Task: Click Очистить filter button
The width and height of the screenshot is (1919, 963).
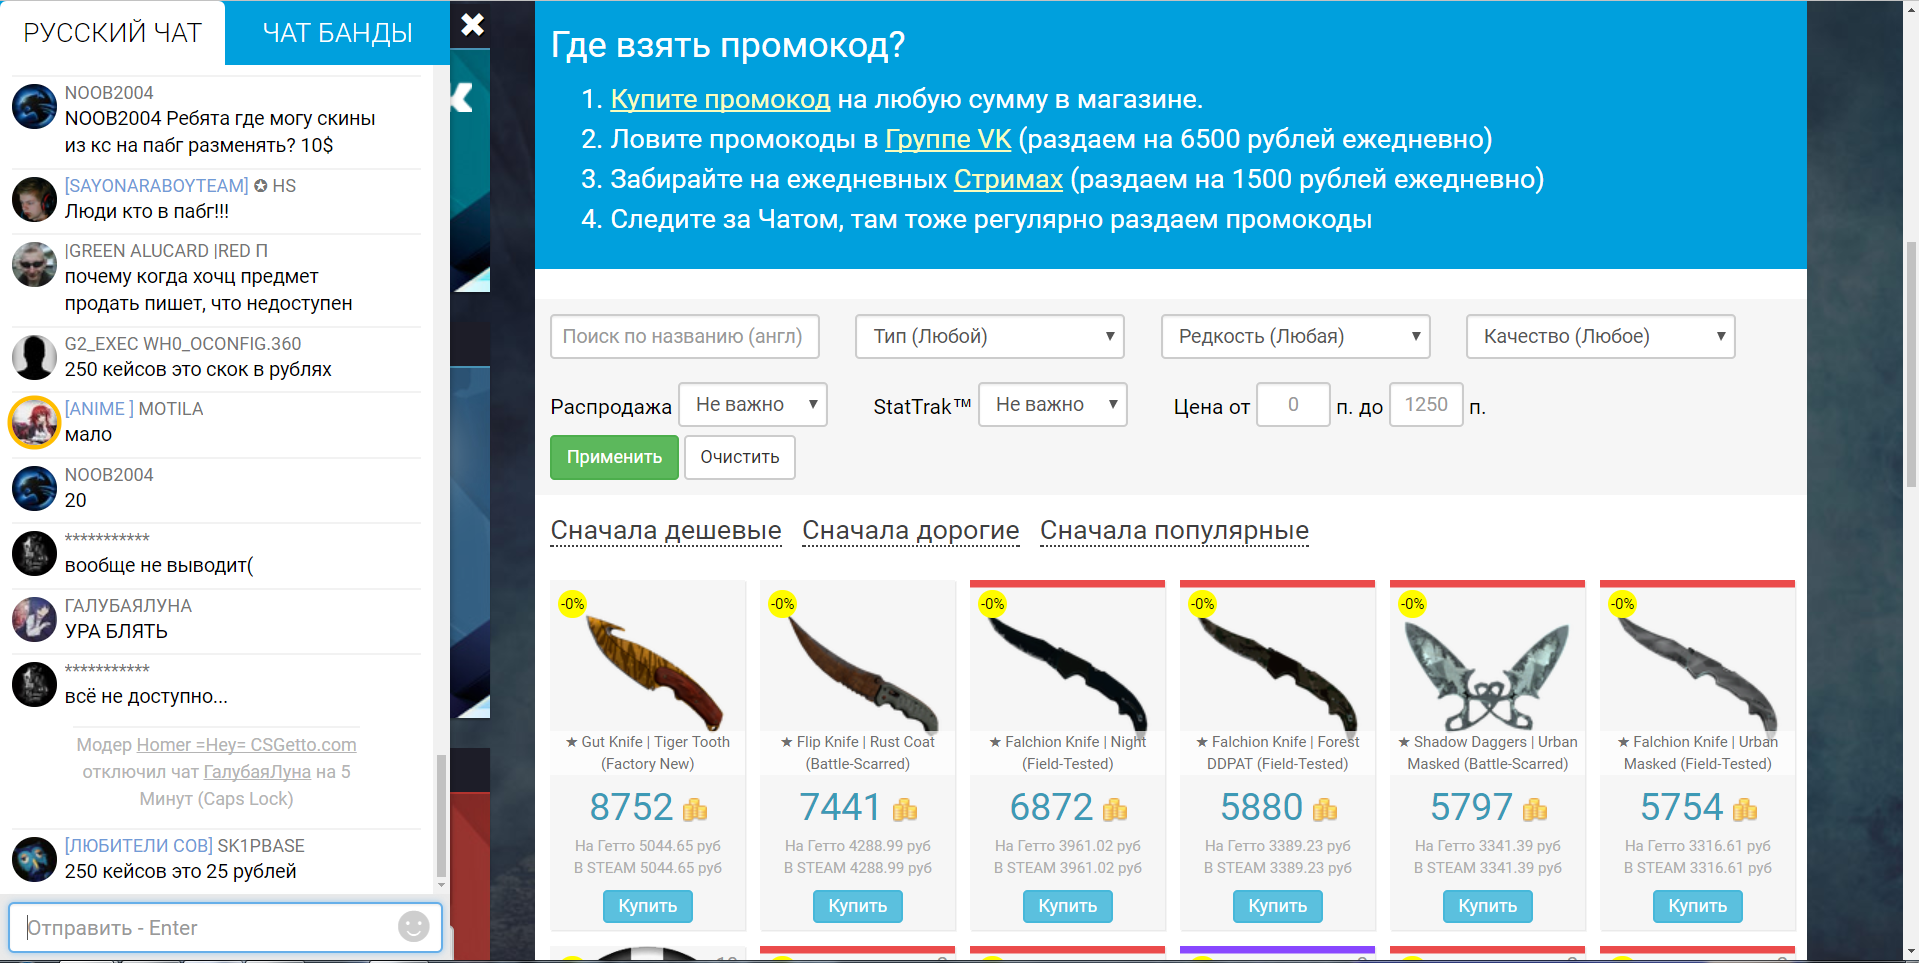Action: click(740, 457)
